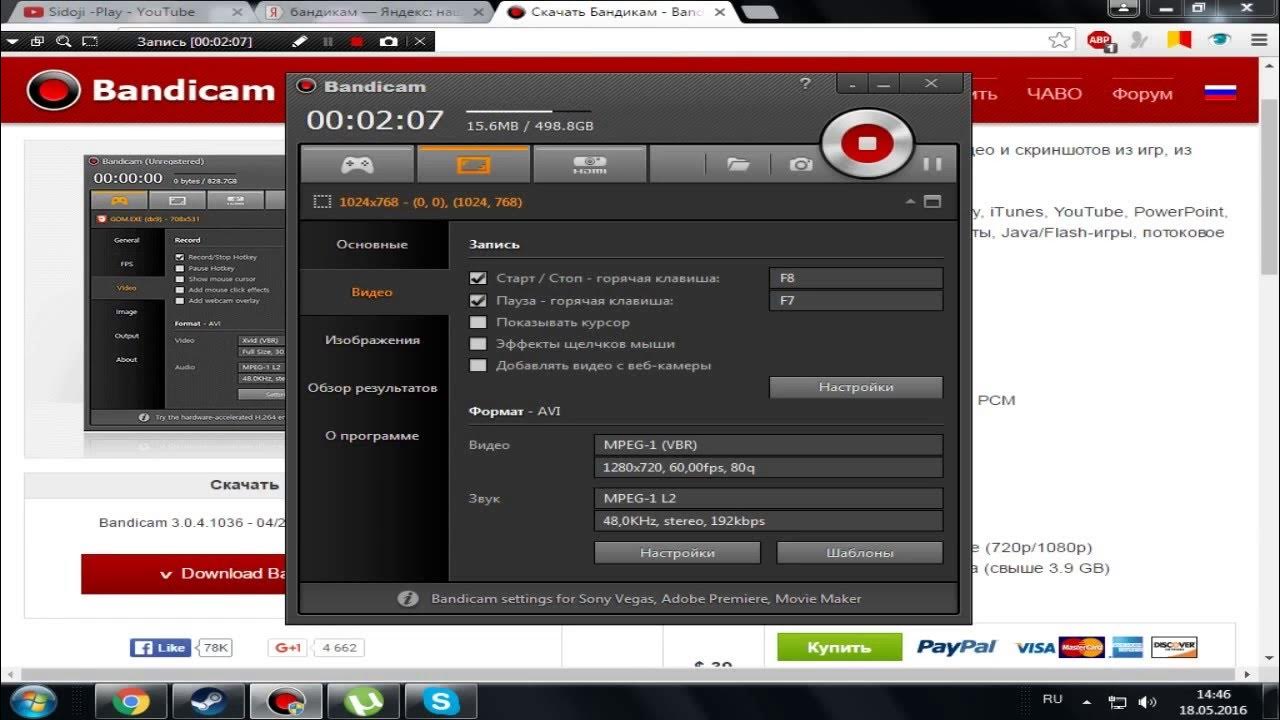Click the pencil draw icon on recording bar
The height and width of the screenshot is (720, 1280).
click(x=299, y=42)
